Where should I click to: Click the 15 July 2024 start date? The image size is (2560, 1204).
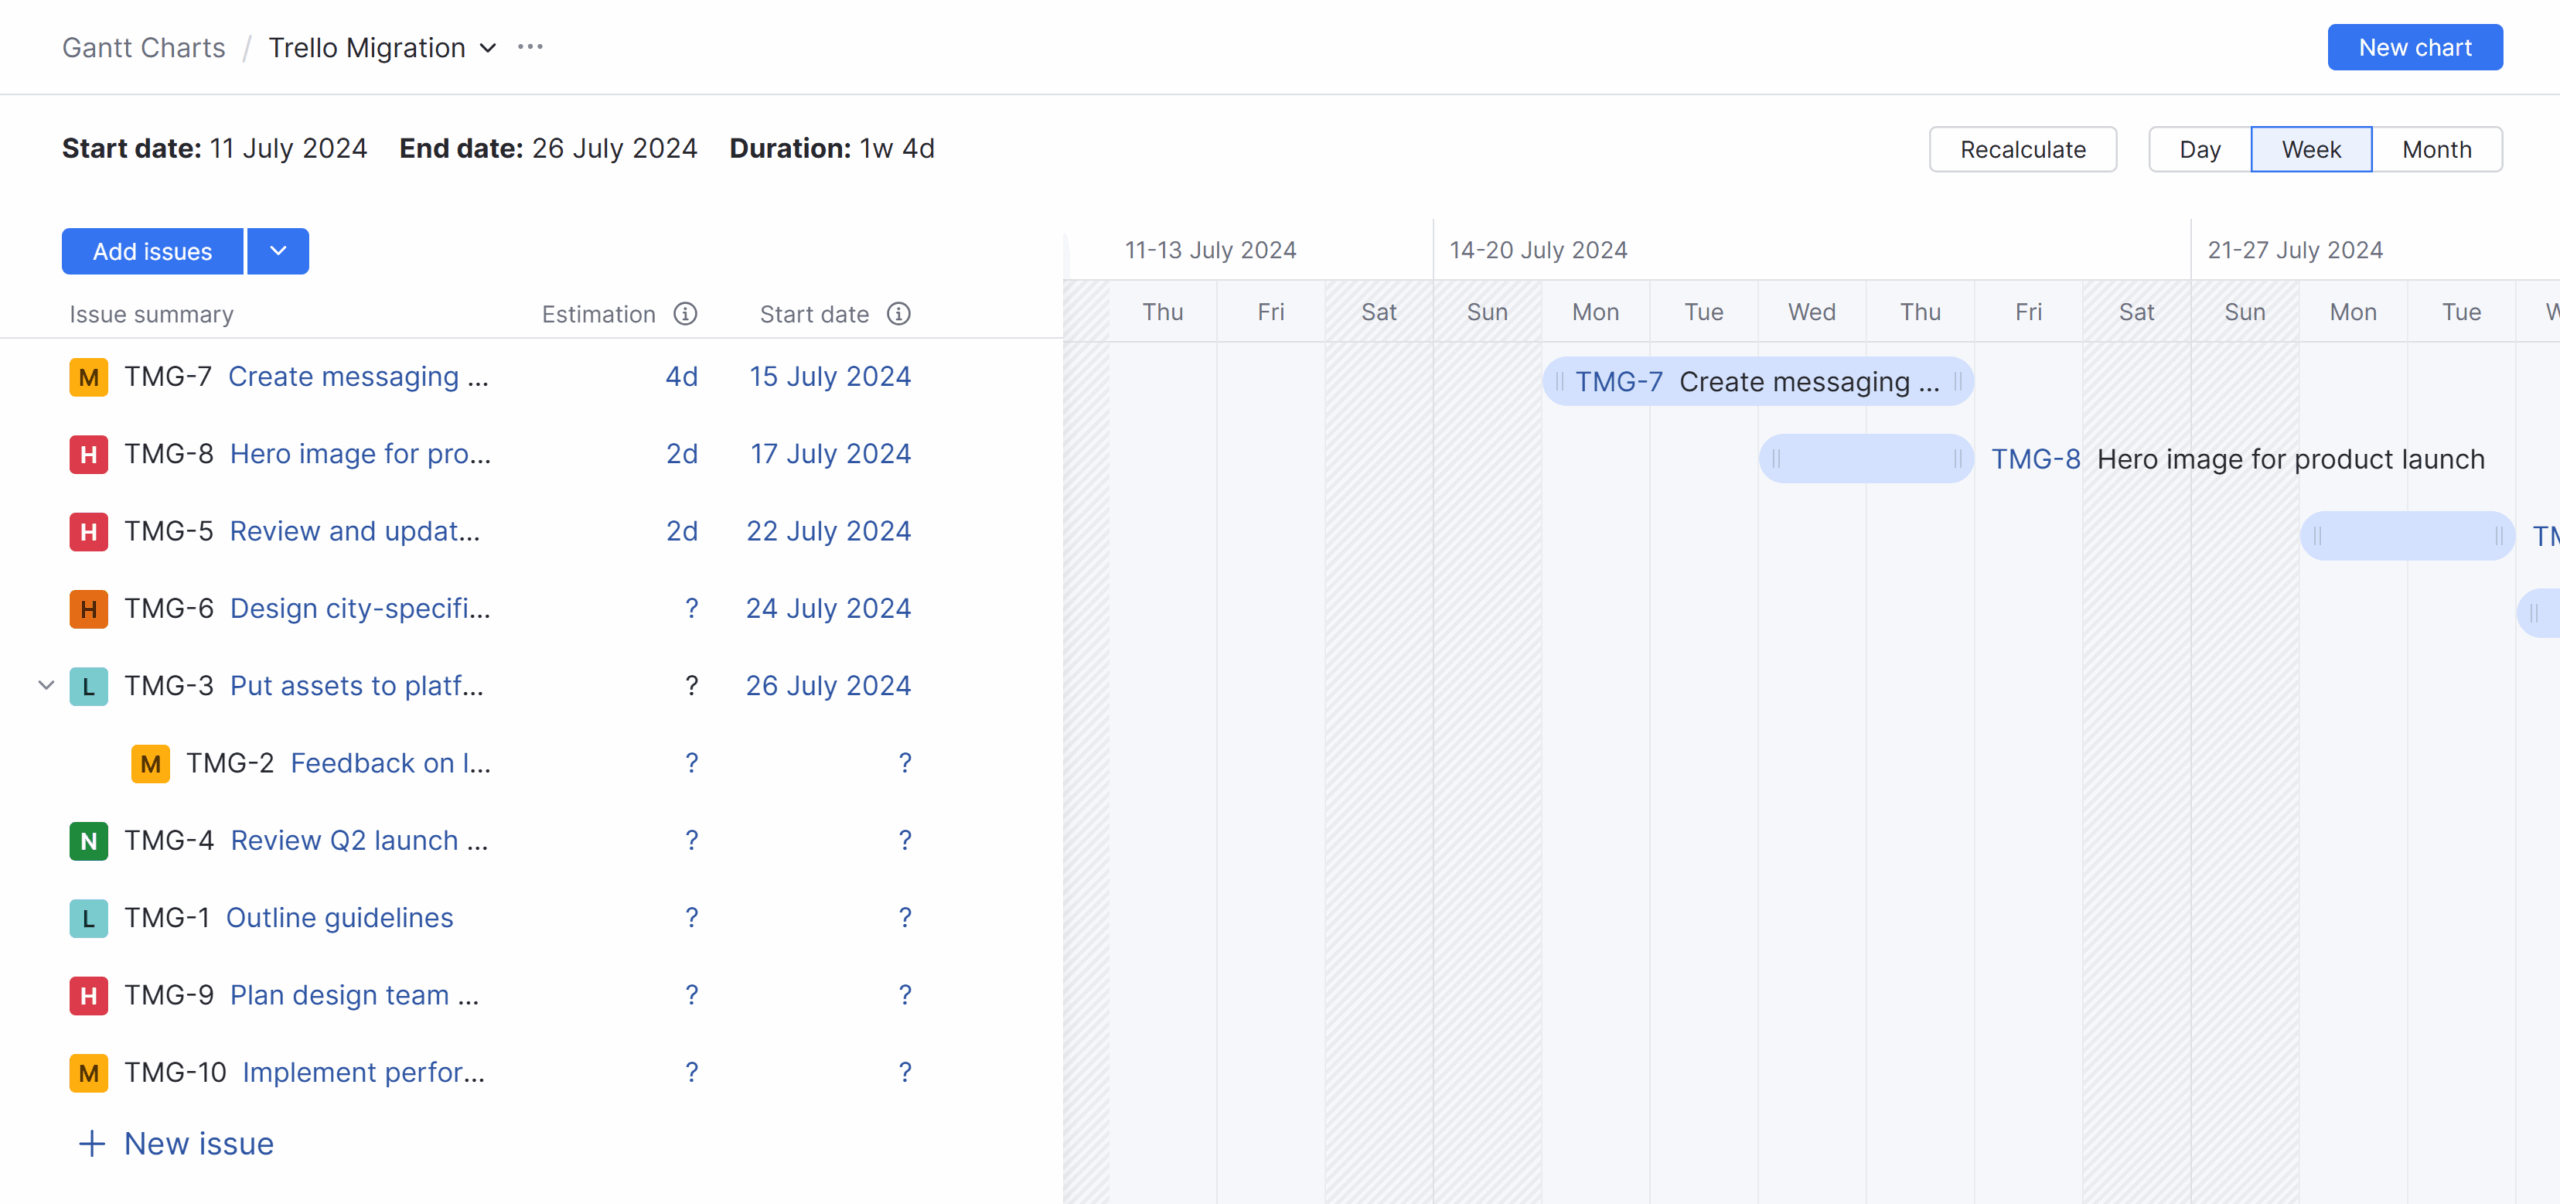click(830, 376)
